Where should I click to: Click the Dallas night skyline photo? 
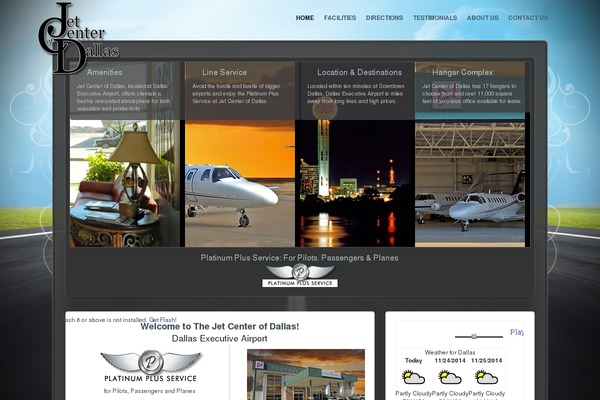[355, 183]
